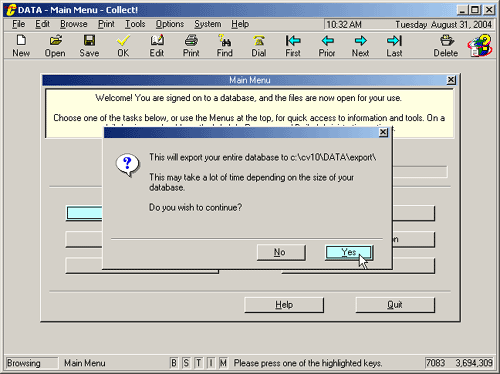Click the New toolbar icon
Screen dimensions: 500x374
pyautogui.click(x=21, y=41)
